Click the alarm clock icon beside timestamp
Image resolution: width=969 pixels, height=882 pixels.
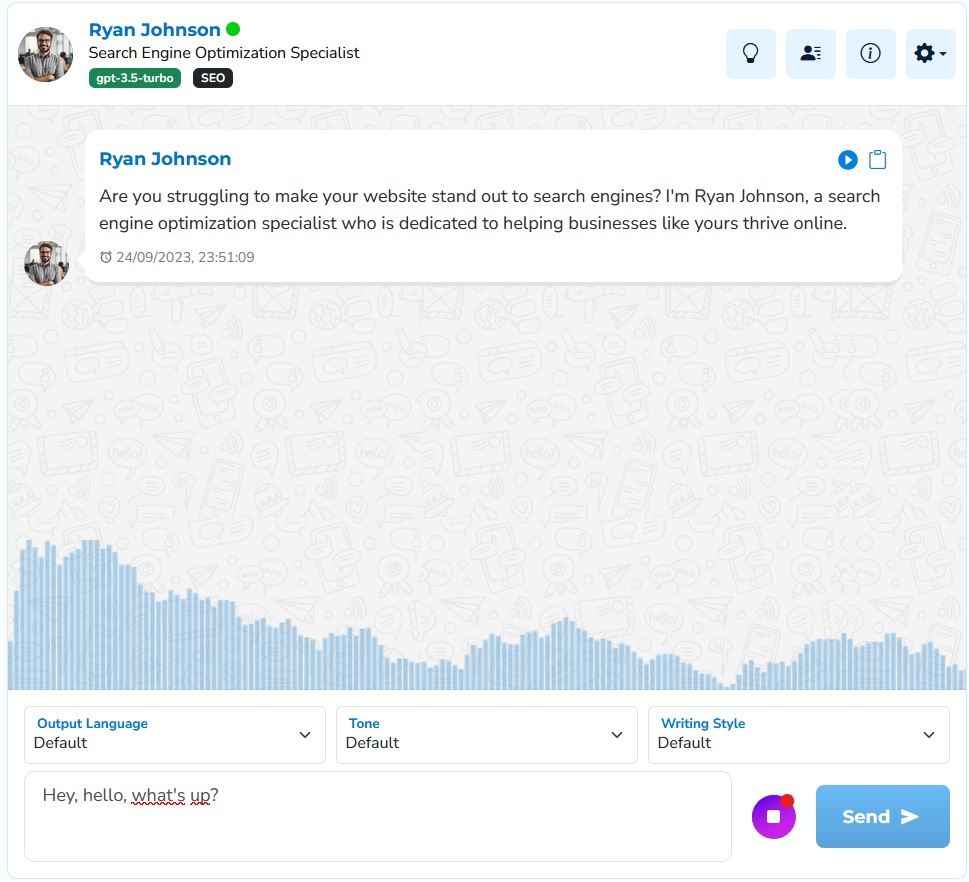click(106, 258)
